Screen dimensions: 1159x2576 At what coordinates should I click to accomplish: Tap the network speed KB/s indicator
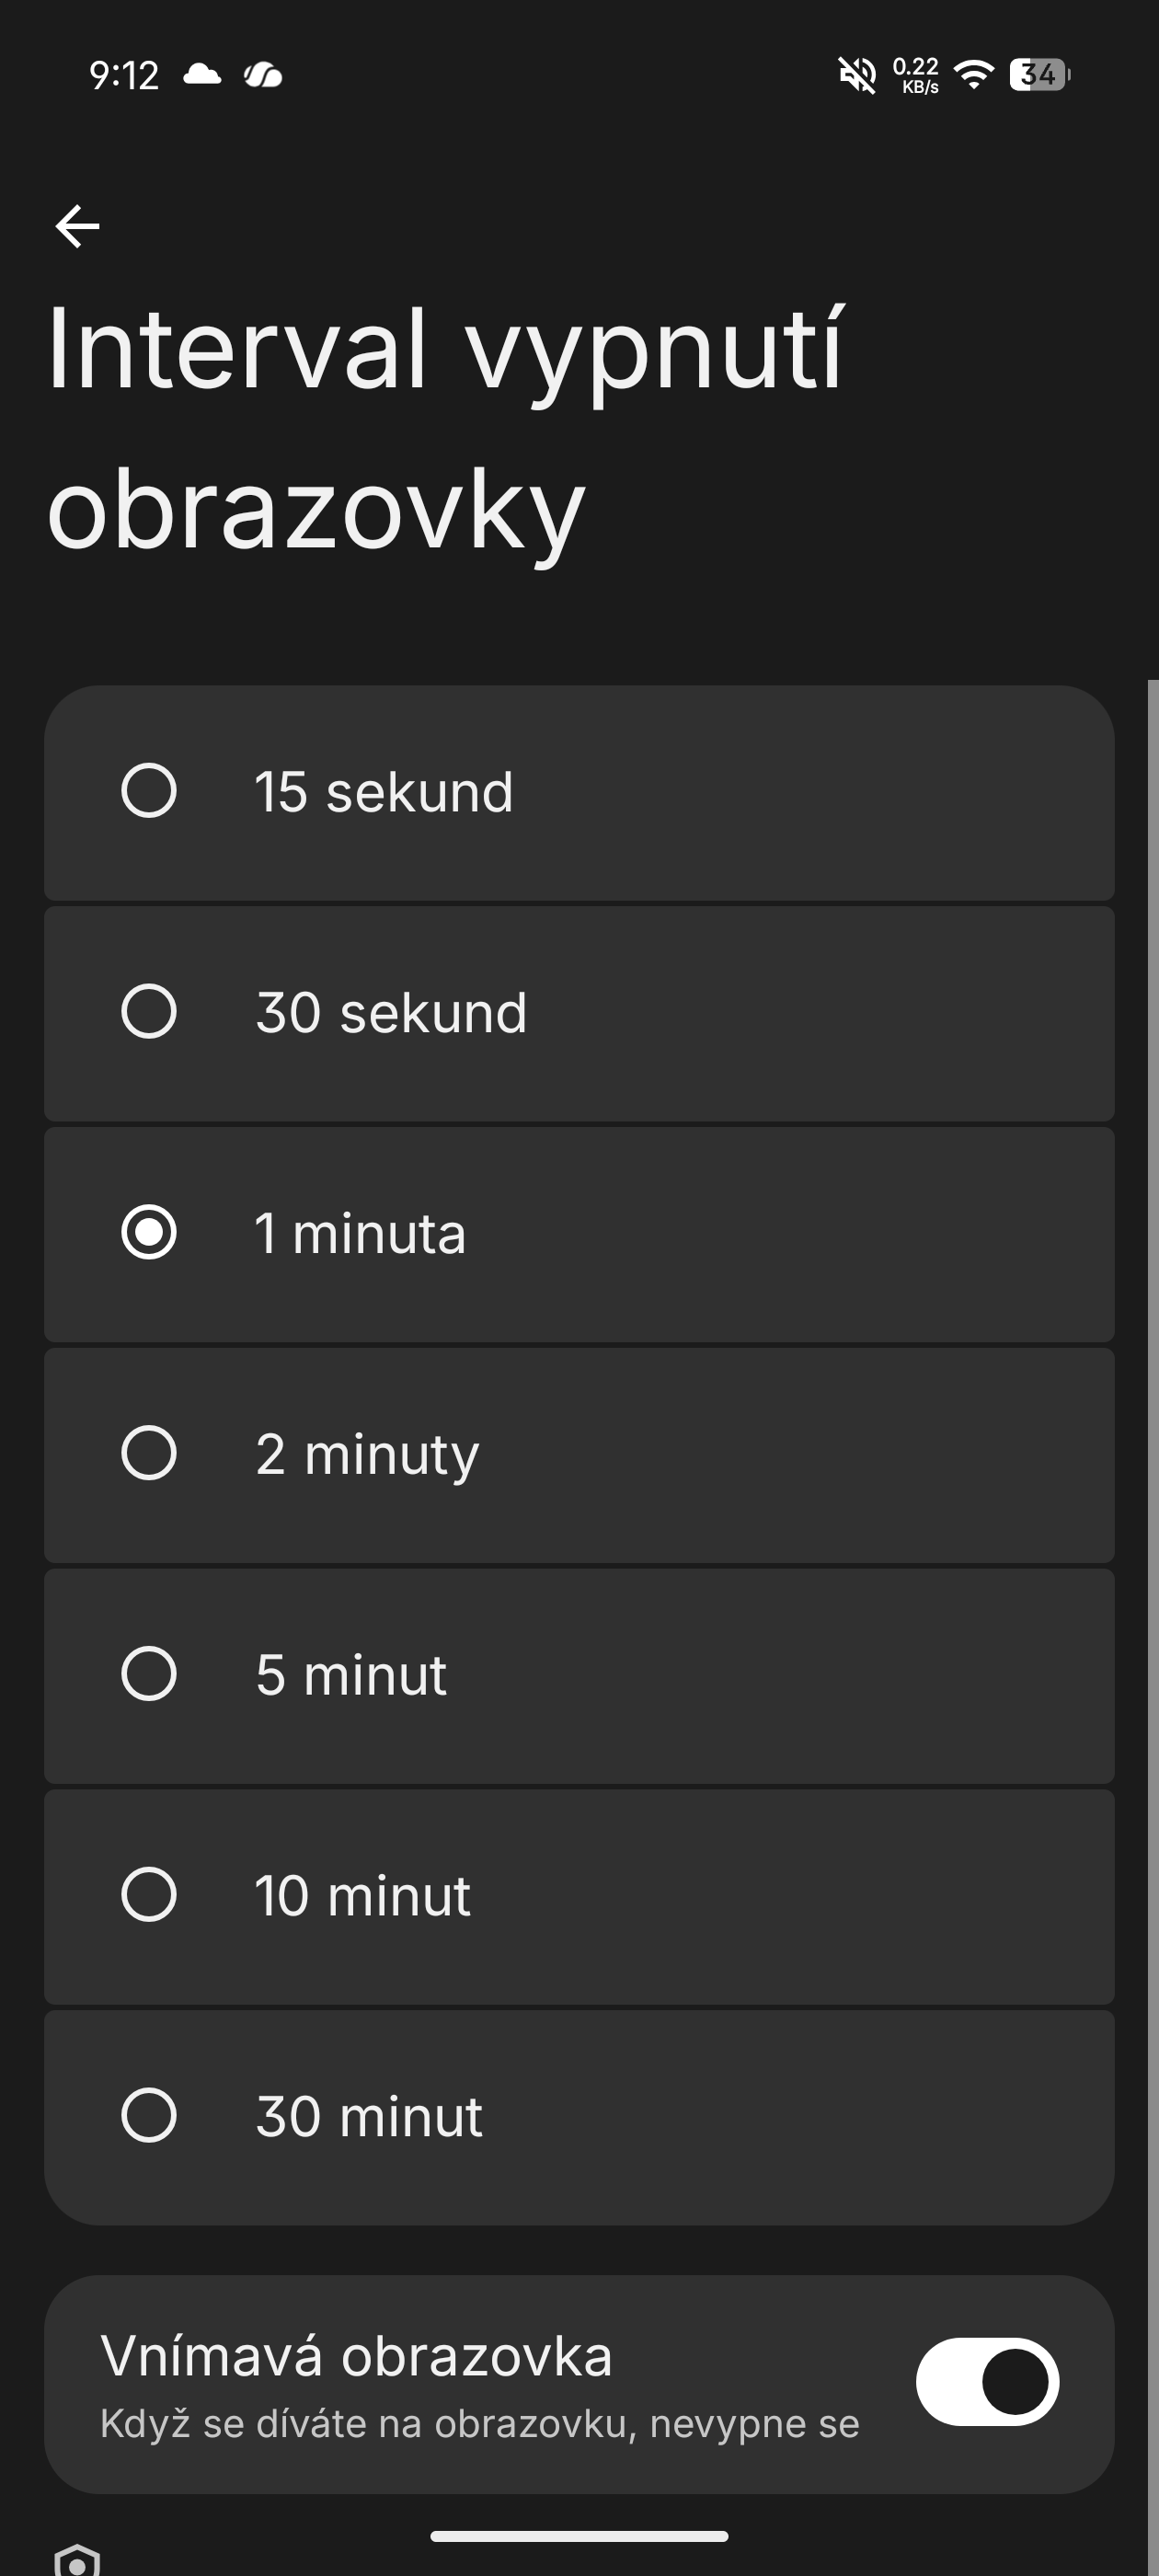(915, 75)
